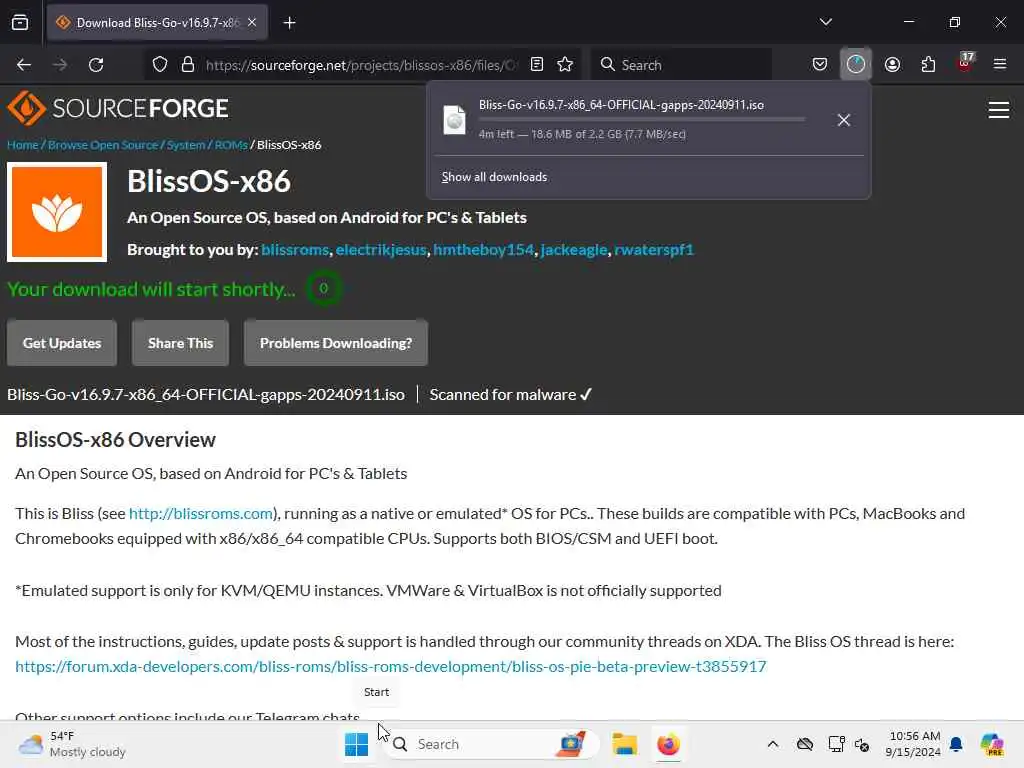Reload the current page

tap(96, 65)
